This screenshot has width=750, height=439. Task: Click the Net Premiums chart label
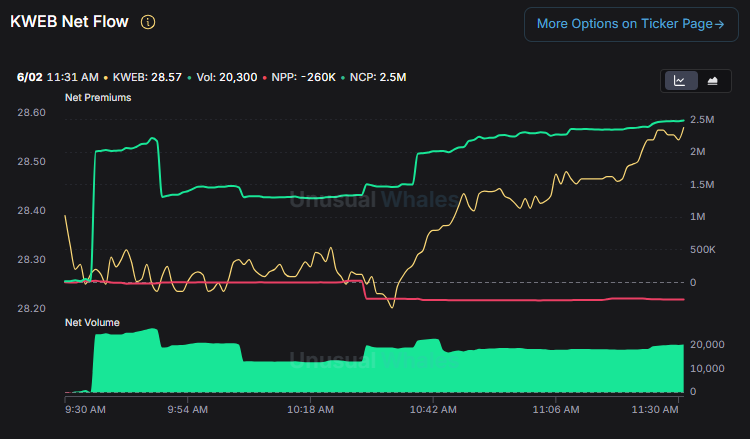click(x=98, y=98)
